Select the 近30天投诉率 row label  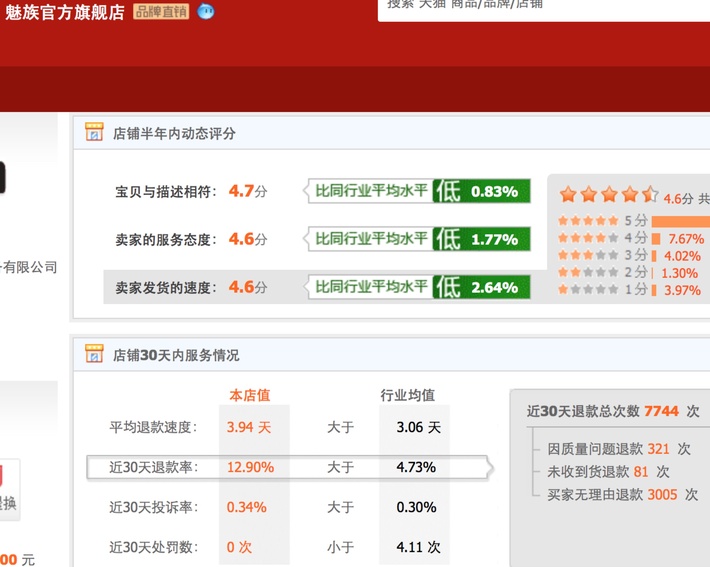tap(154, 507)
